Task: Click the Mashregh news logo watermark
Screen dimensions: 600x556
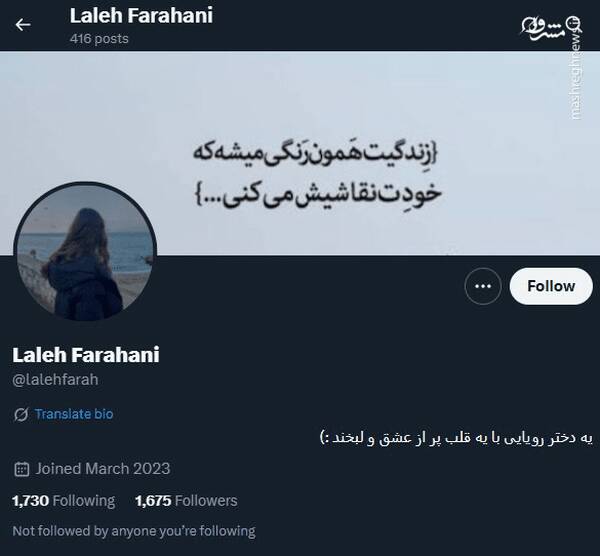Action: click(550, 28)
